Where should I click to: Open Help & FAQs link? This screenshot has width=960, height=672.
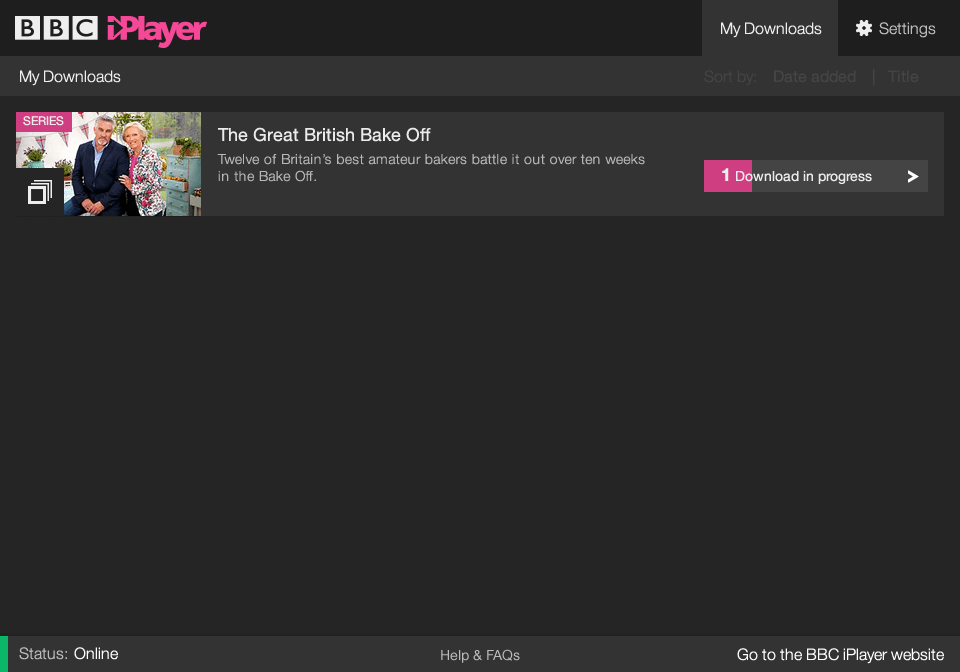point(480,655)
